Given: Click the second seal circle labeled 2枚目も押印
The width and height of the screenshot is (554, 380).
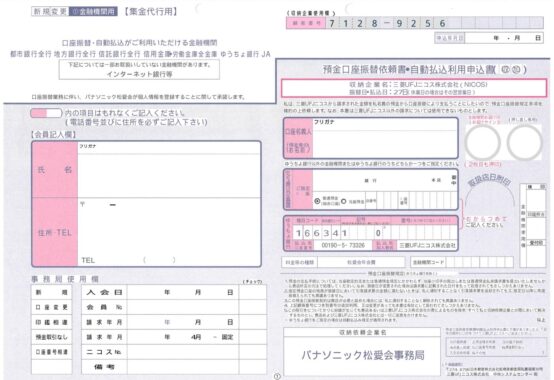Looking at the screenshot, I should [525, 143].
